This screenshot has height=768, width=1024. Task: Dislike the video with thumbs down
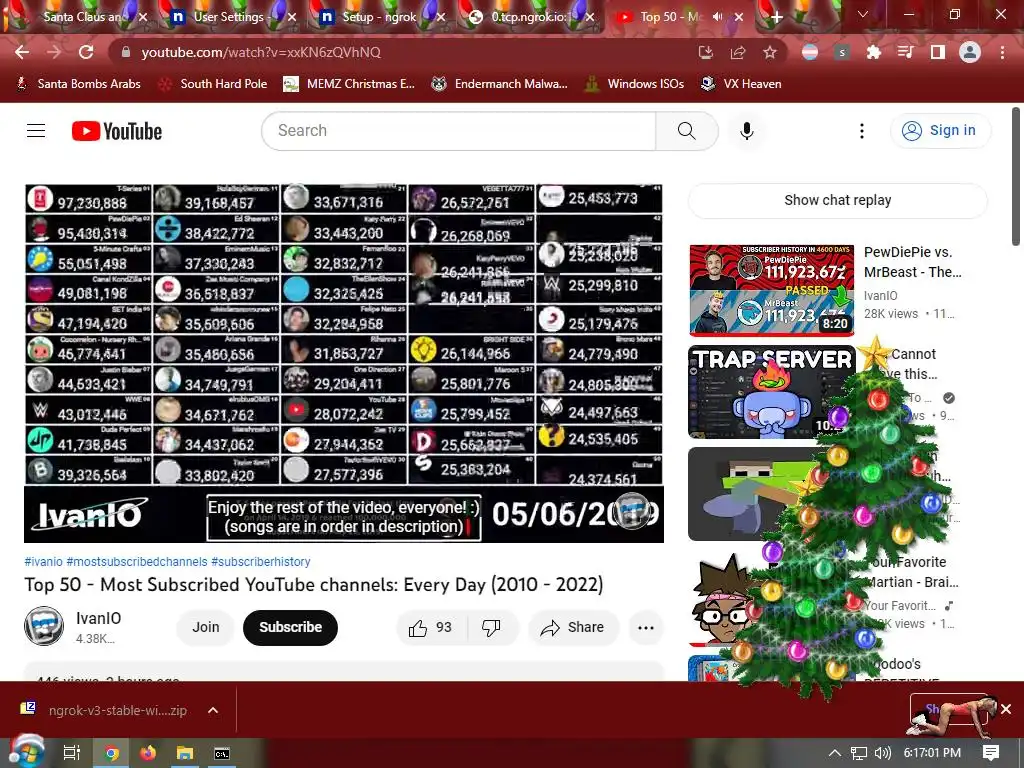(x=491, y=628)
